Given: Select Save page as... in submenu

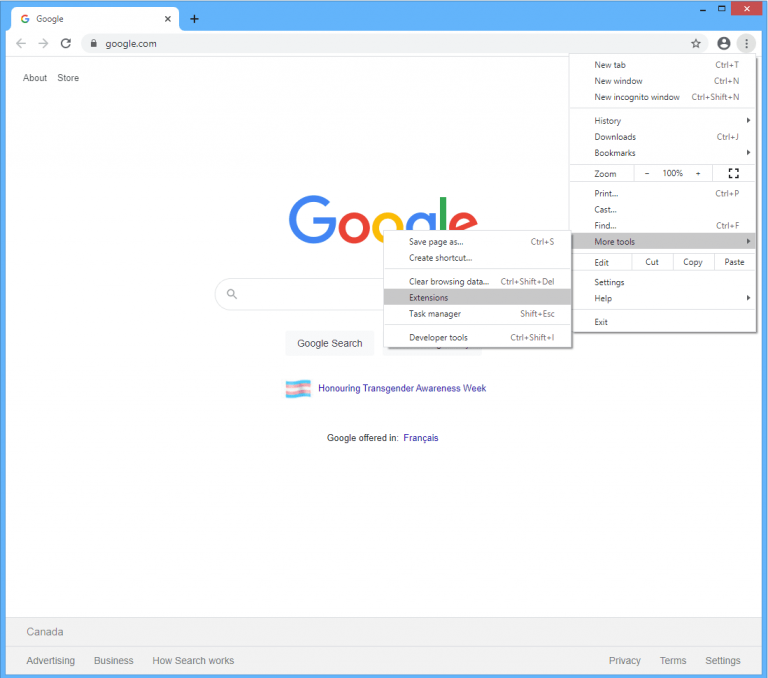Looking at the screenshot, I should pyautogui.click(x=478, y=242).
